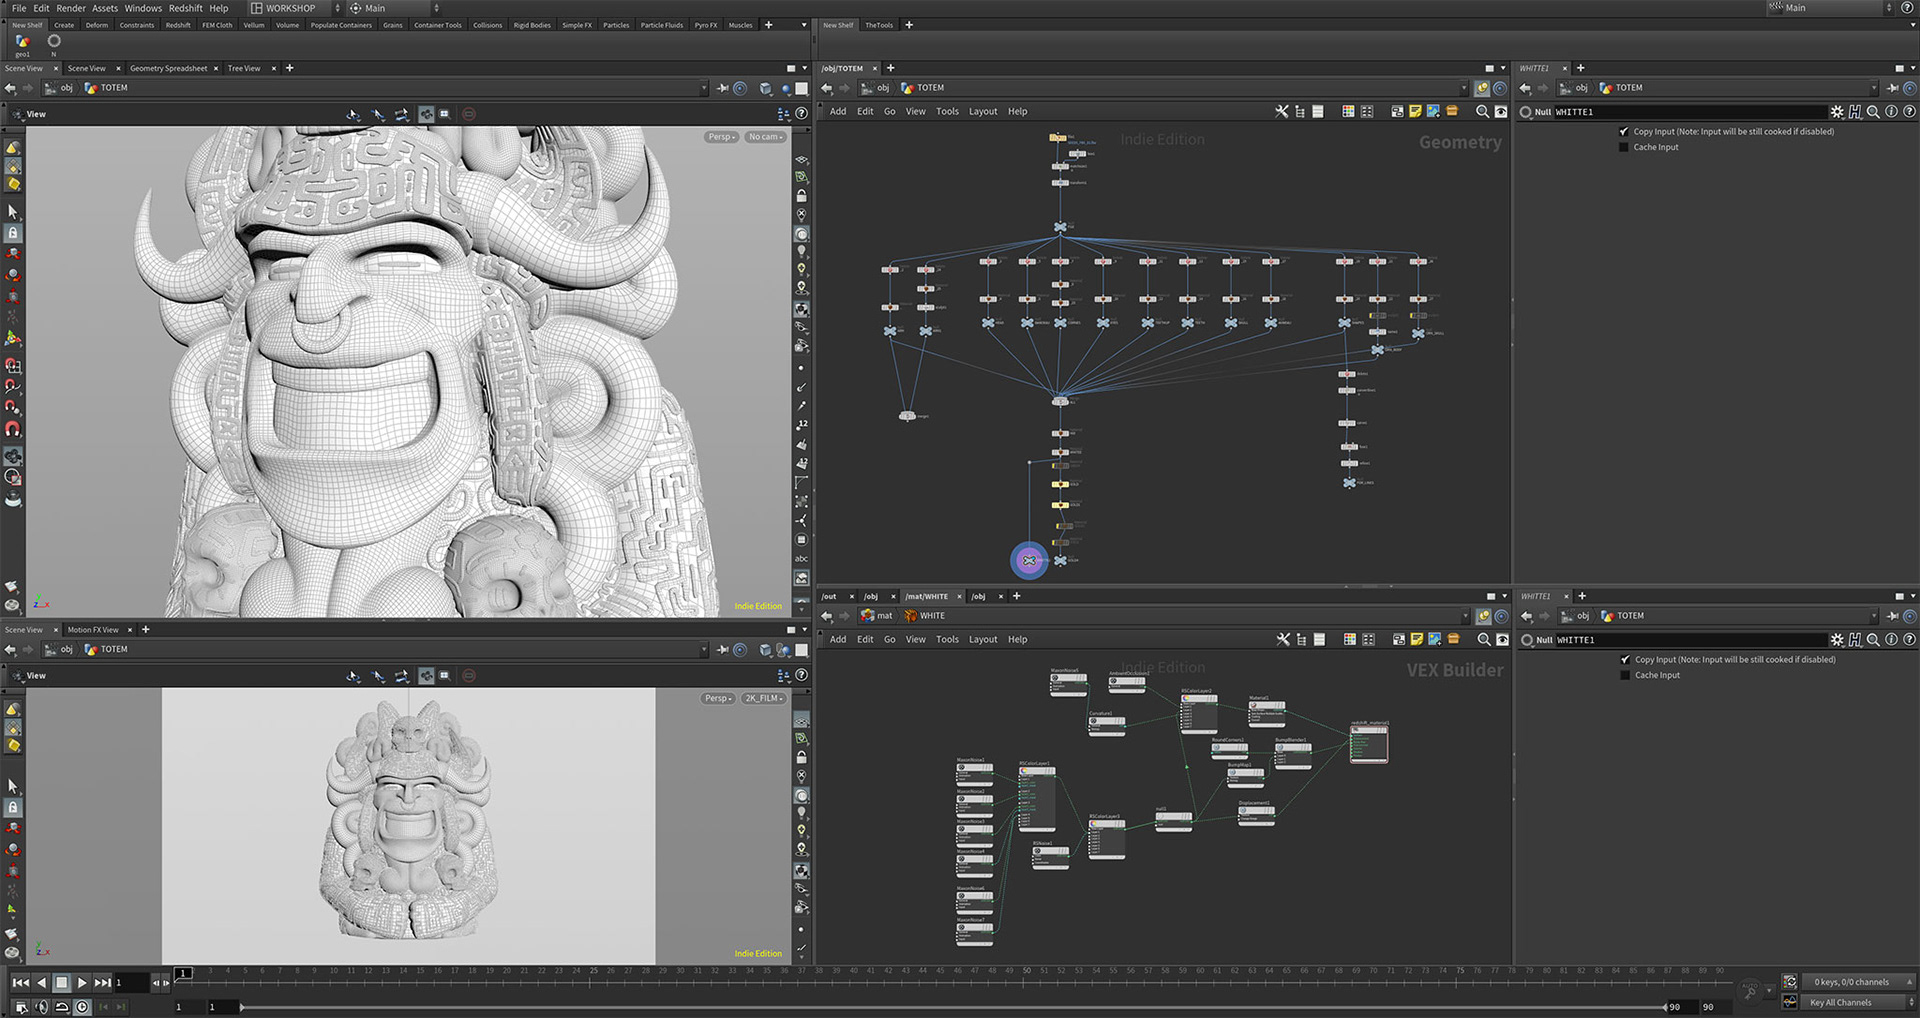The width and height of the screenshot is (1920, 1018).
Task: Toggle pin icon in upper WHITTE1 parameter pane
Action: [1892, 88]
